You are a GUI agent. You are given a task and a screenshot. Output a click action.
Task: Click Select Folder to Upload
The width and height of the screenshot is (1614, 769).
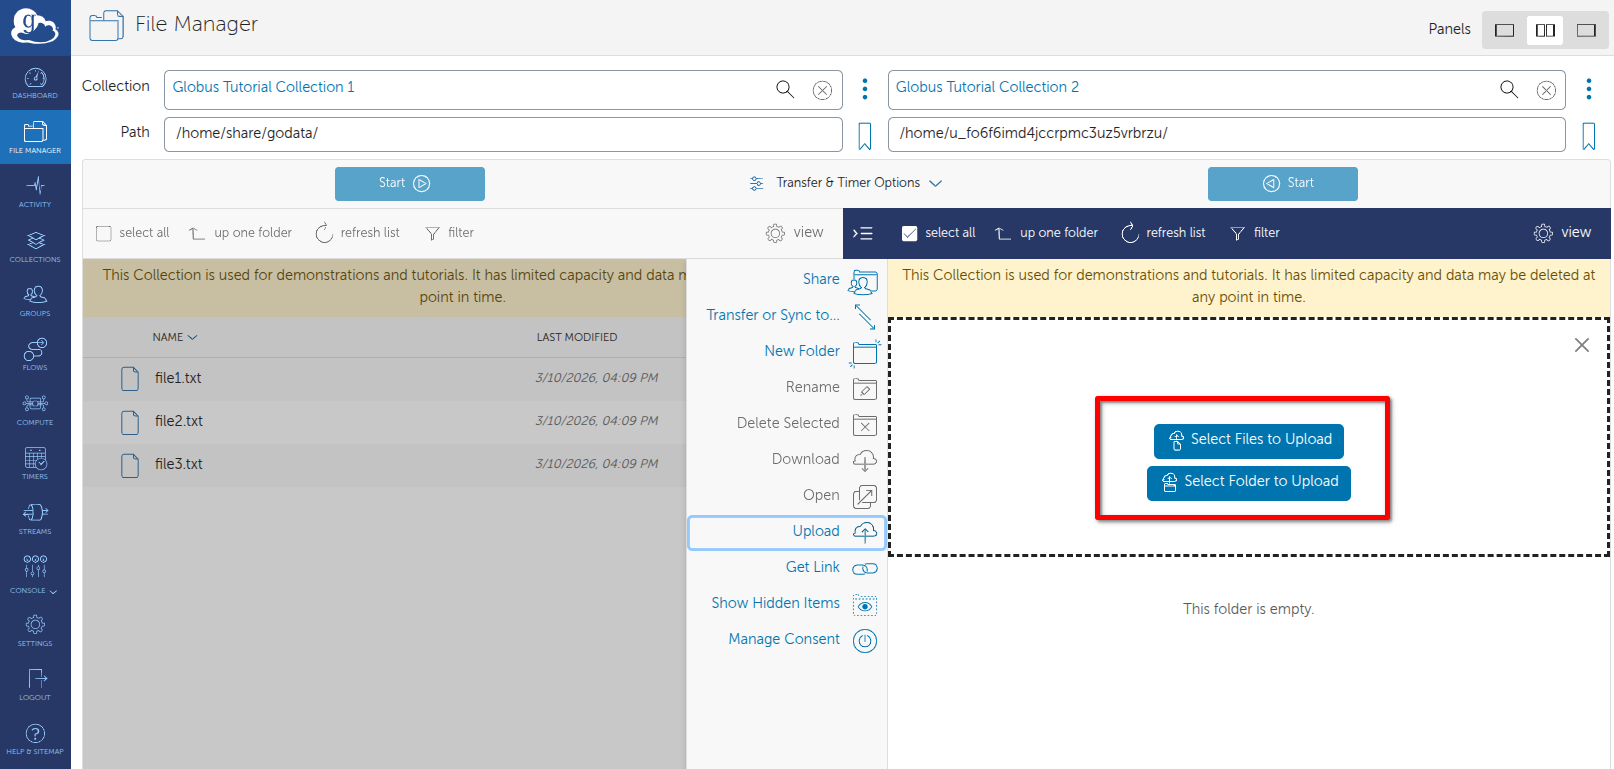(1249, 483)
